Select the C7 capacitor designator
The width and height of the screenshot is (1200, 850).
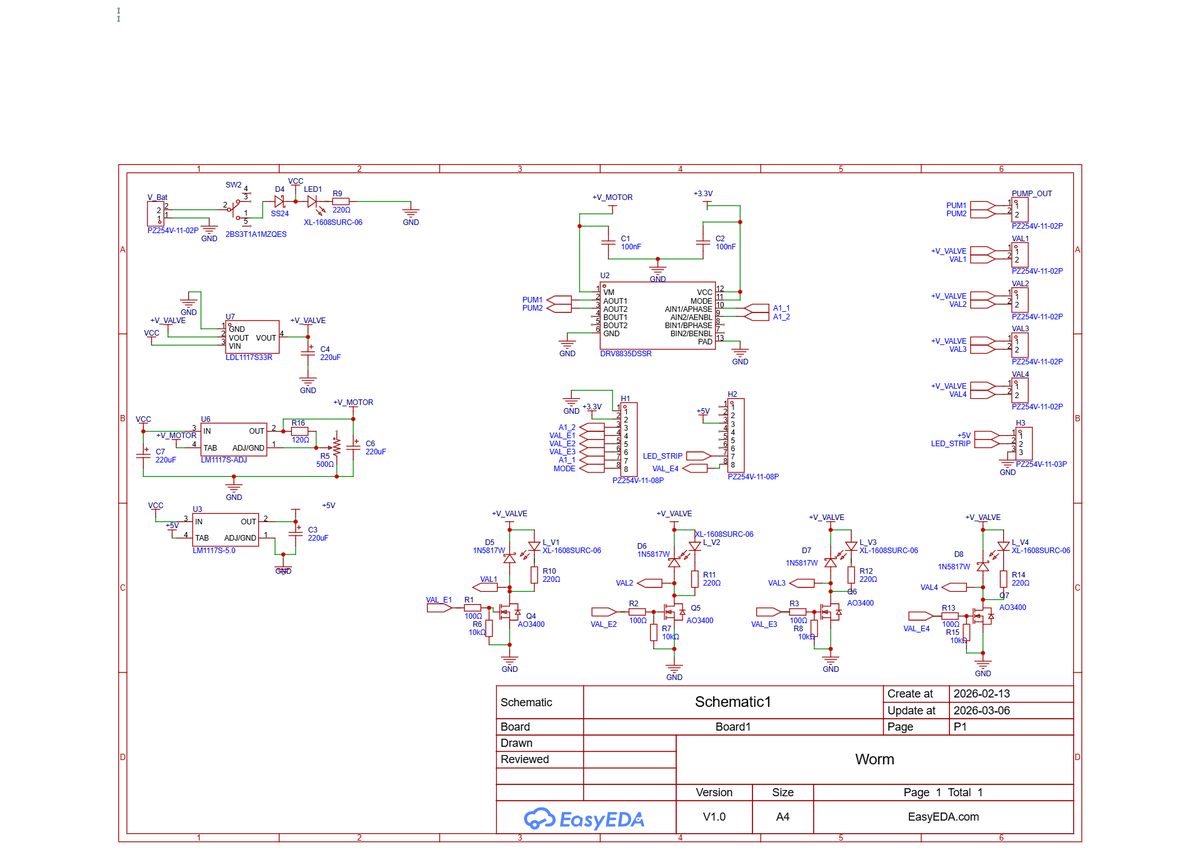(160, 451)
